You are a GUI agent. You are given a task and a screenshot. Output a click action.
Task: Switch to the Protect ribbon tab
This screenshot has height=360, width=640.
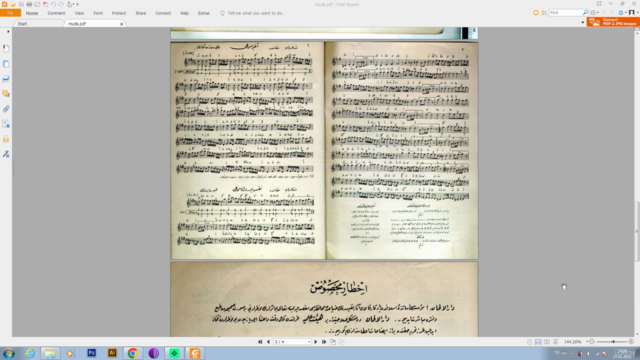pyautogui.click(x=119, y=13)
